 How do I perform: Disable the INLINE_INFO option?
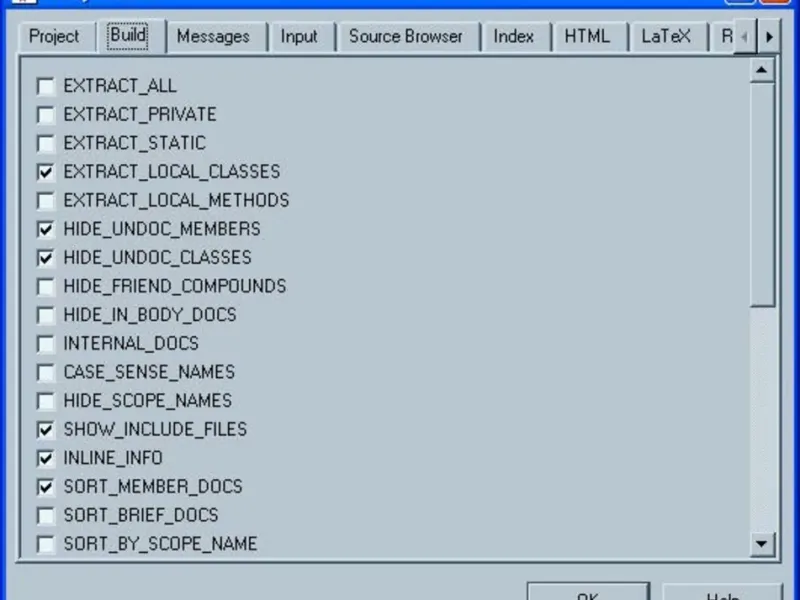[46, 458]
